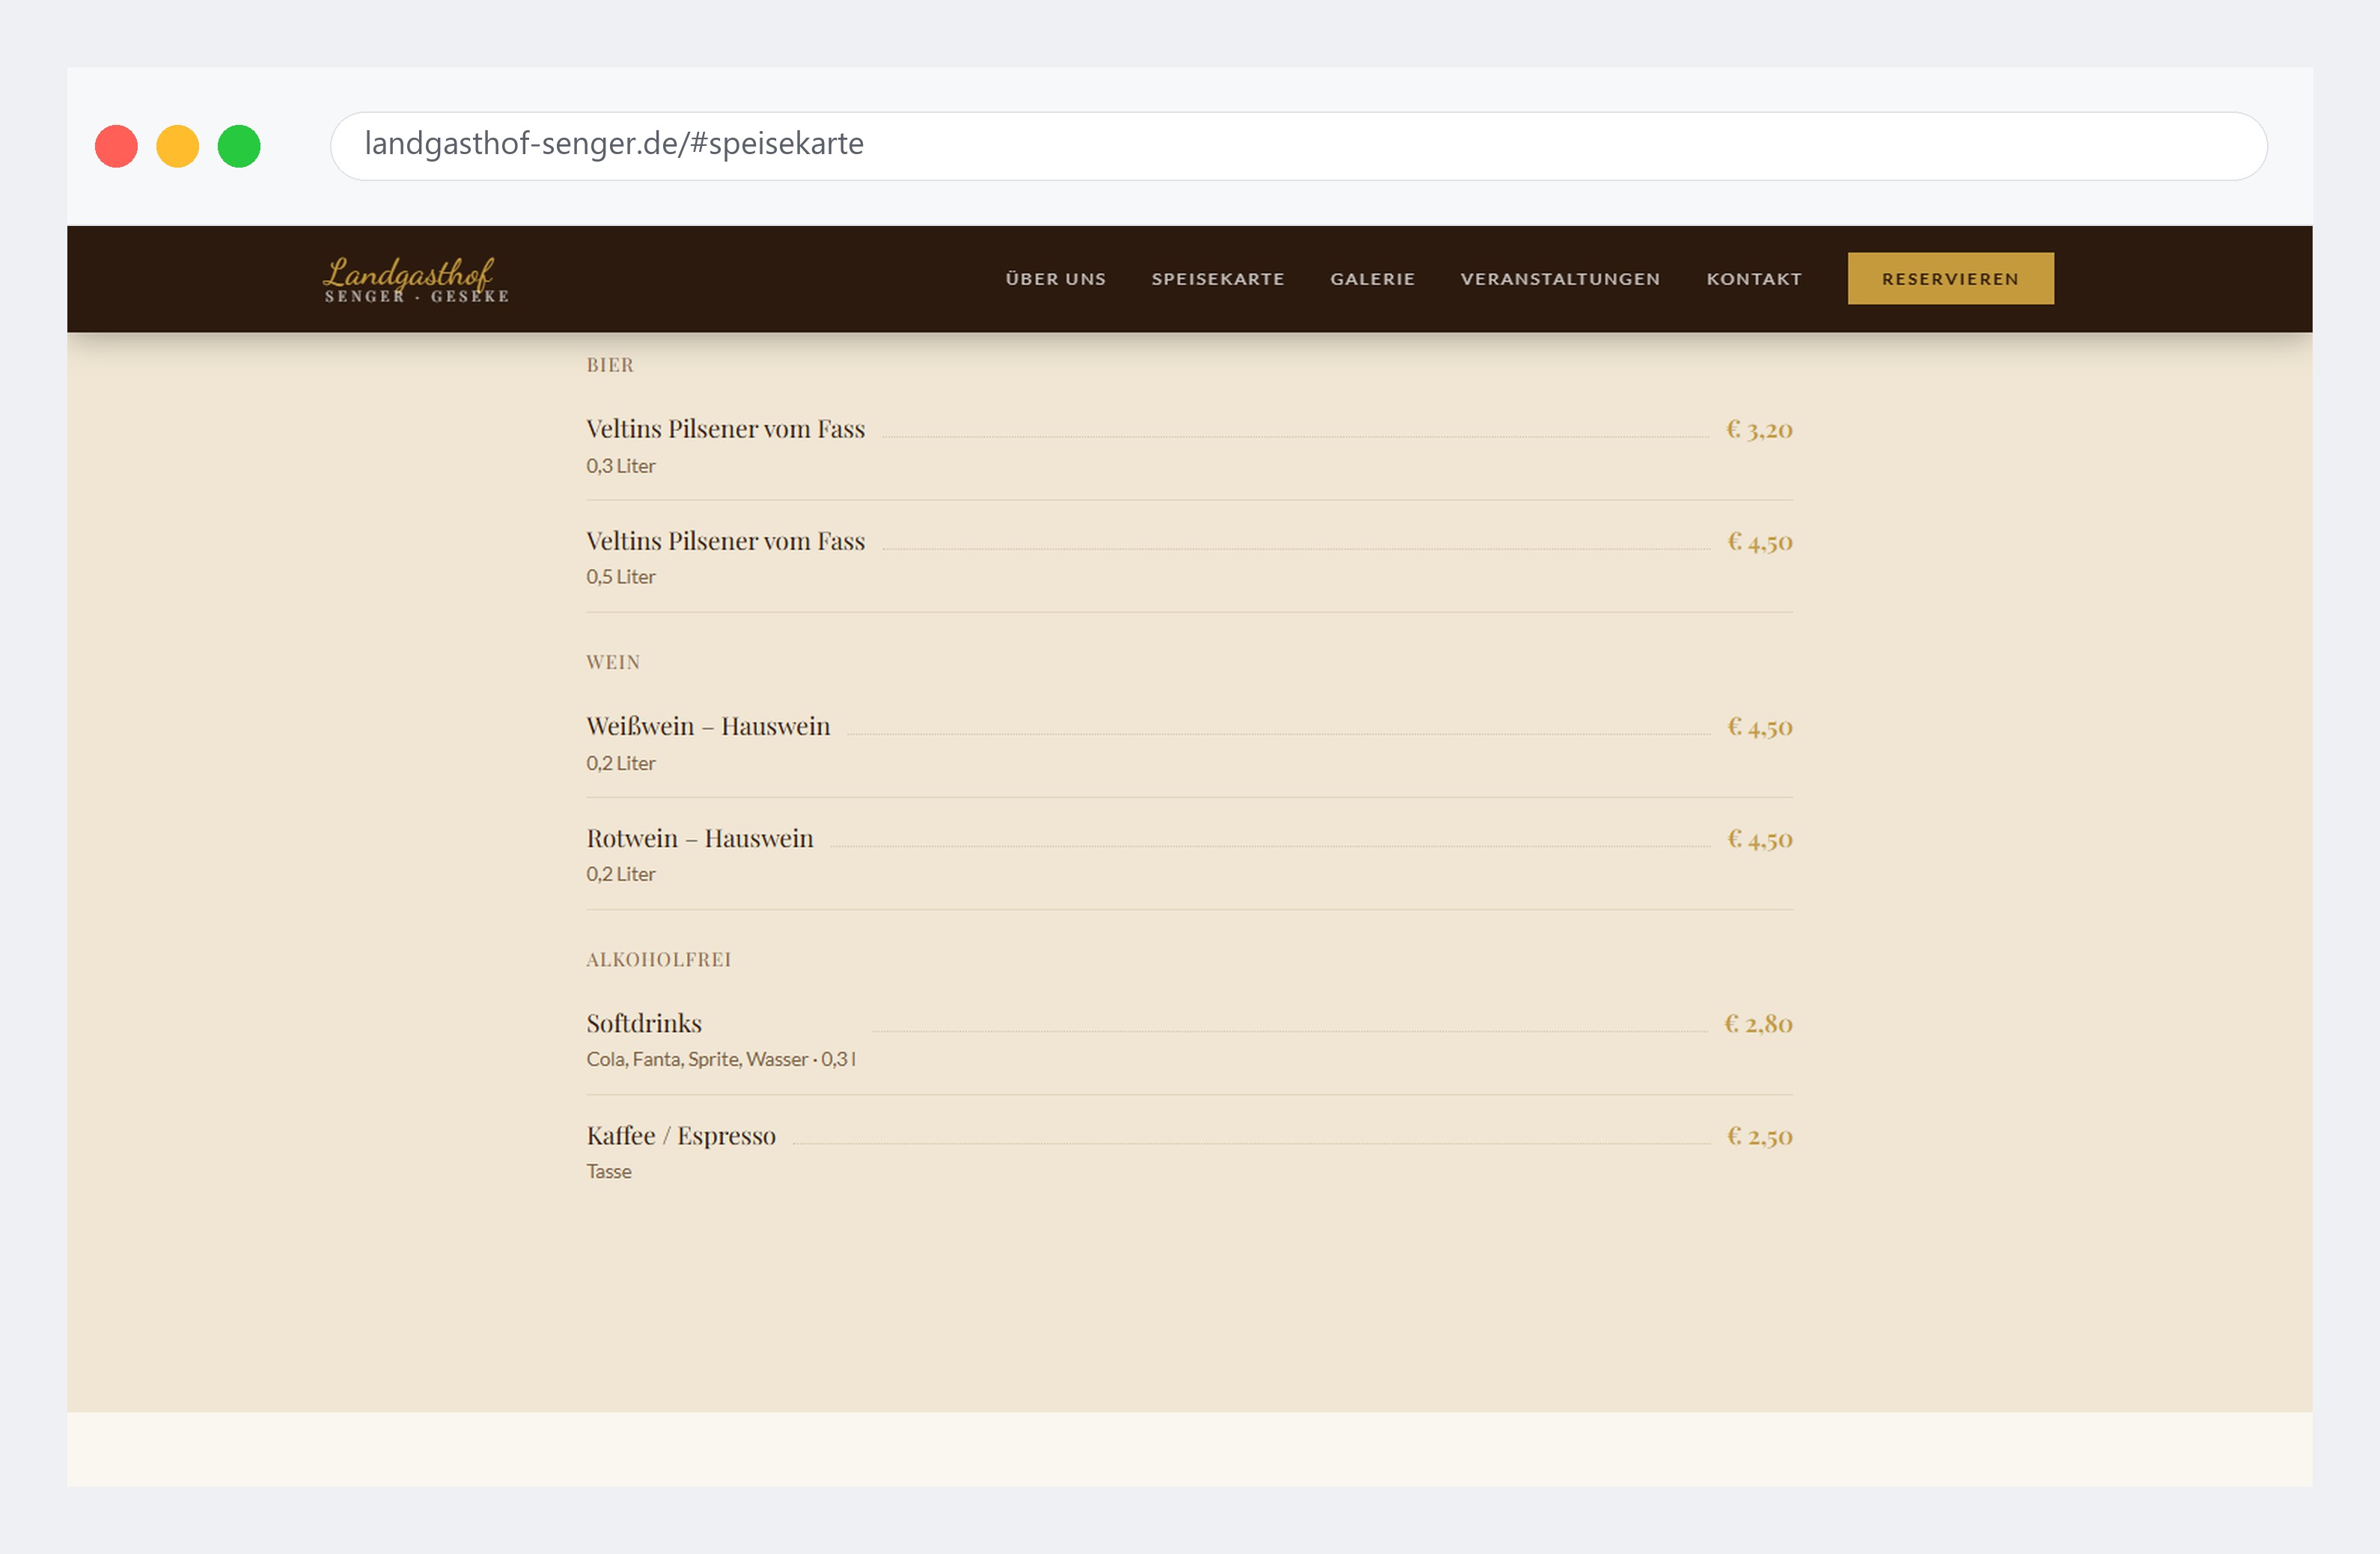Click the browser address bar
The height and width of the screenshot is (1554, 2380).
pyautogui.click(x=1298, y=146)
